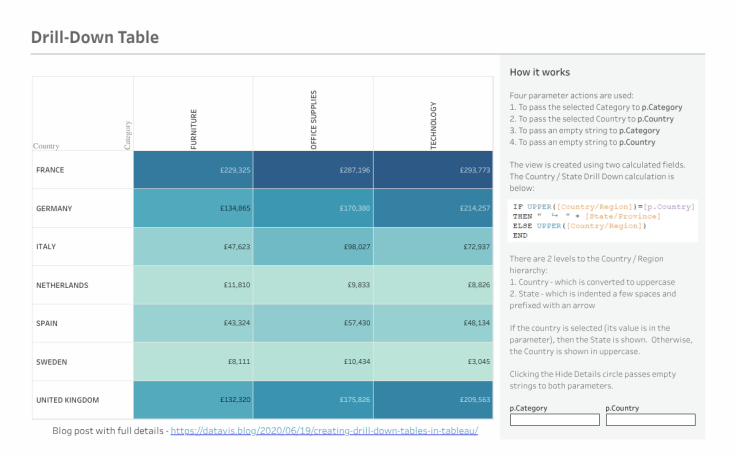736x454 pixels.
Task: Expand the GERMANY row to show states
Action: 54,208
